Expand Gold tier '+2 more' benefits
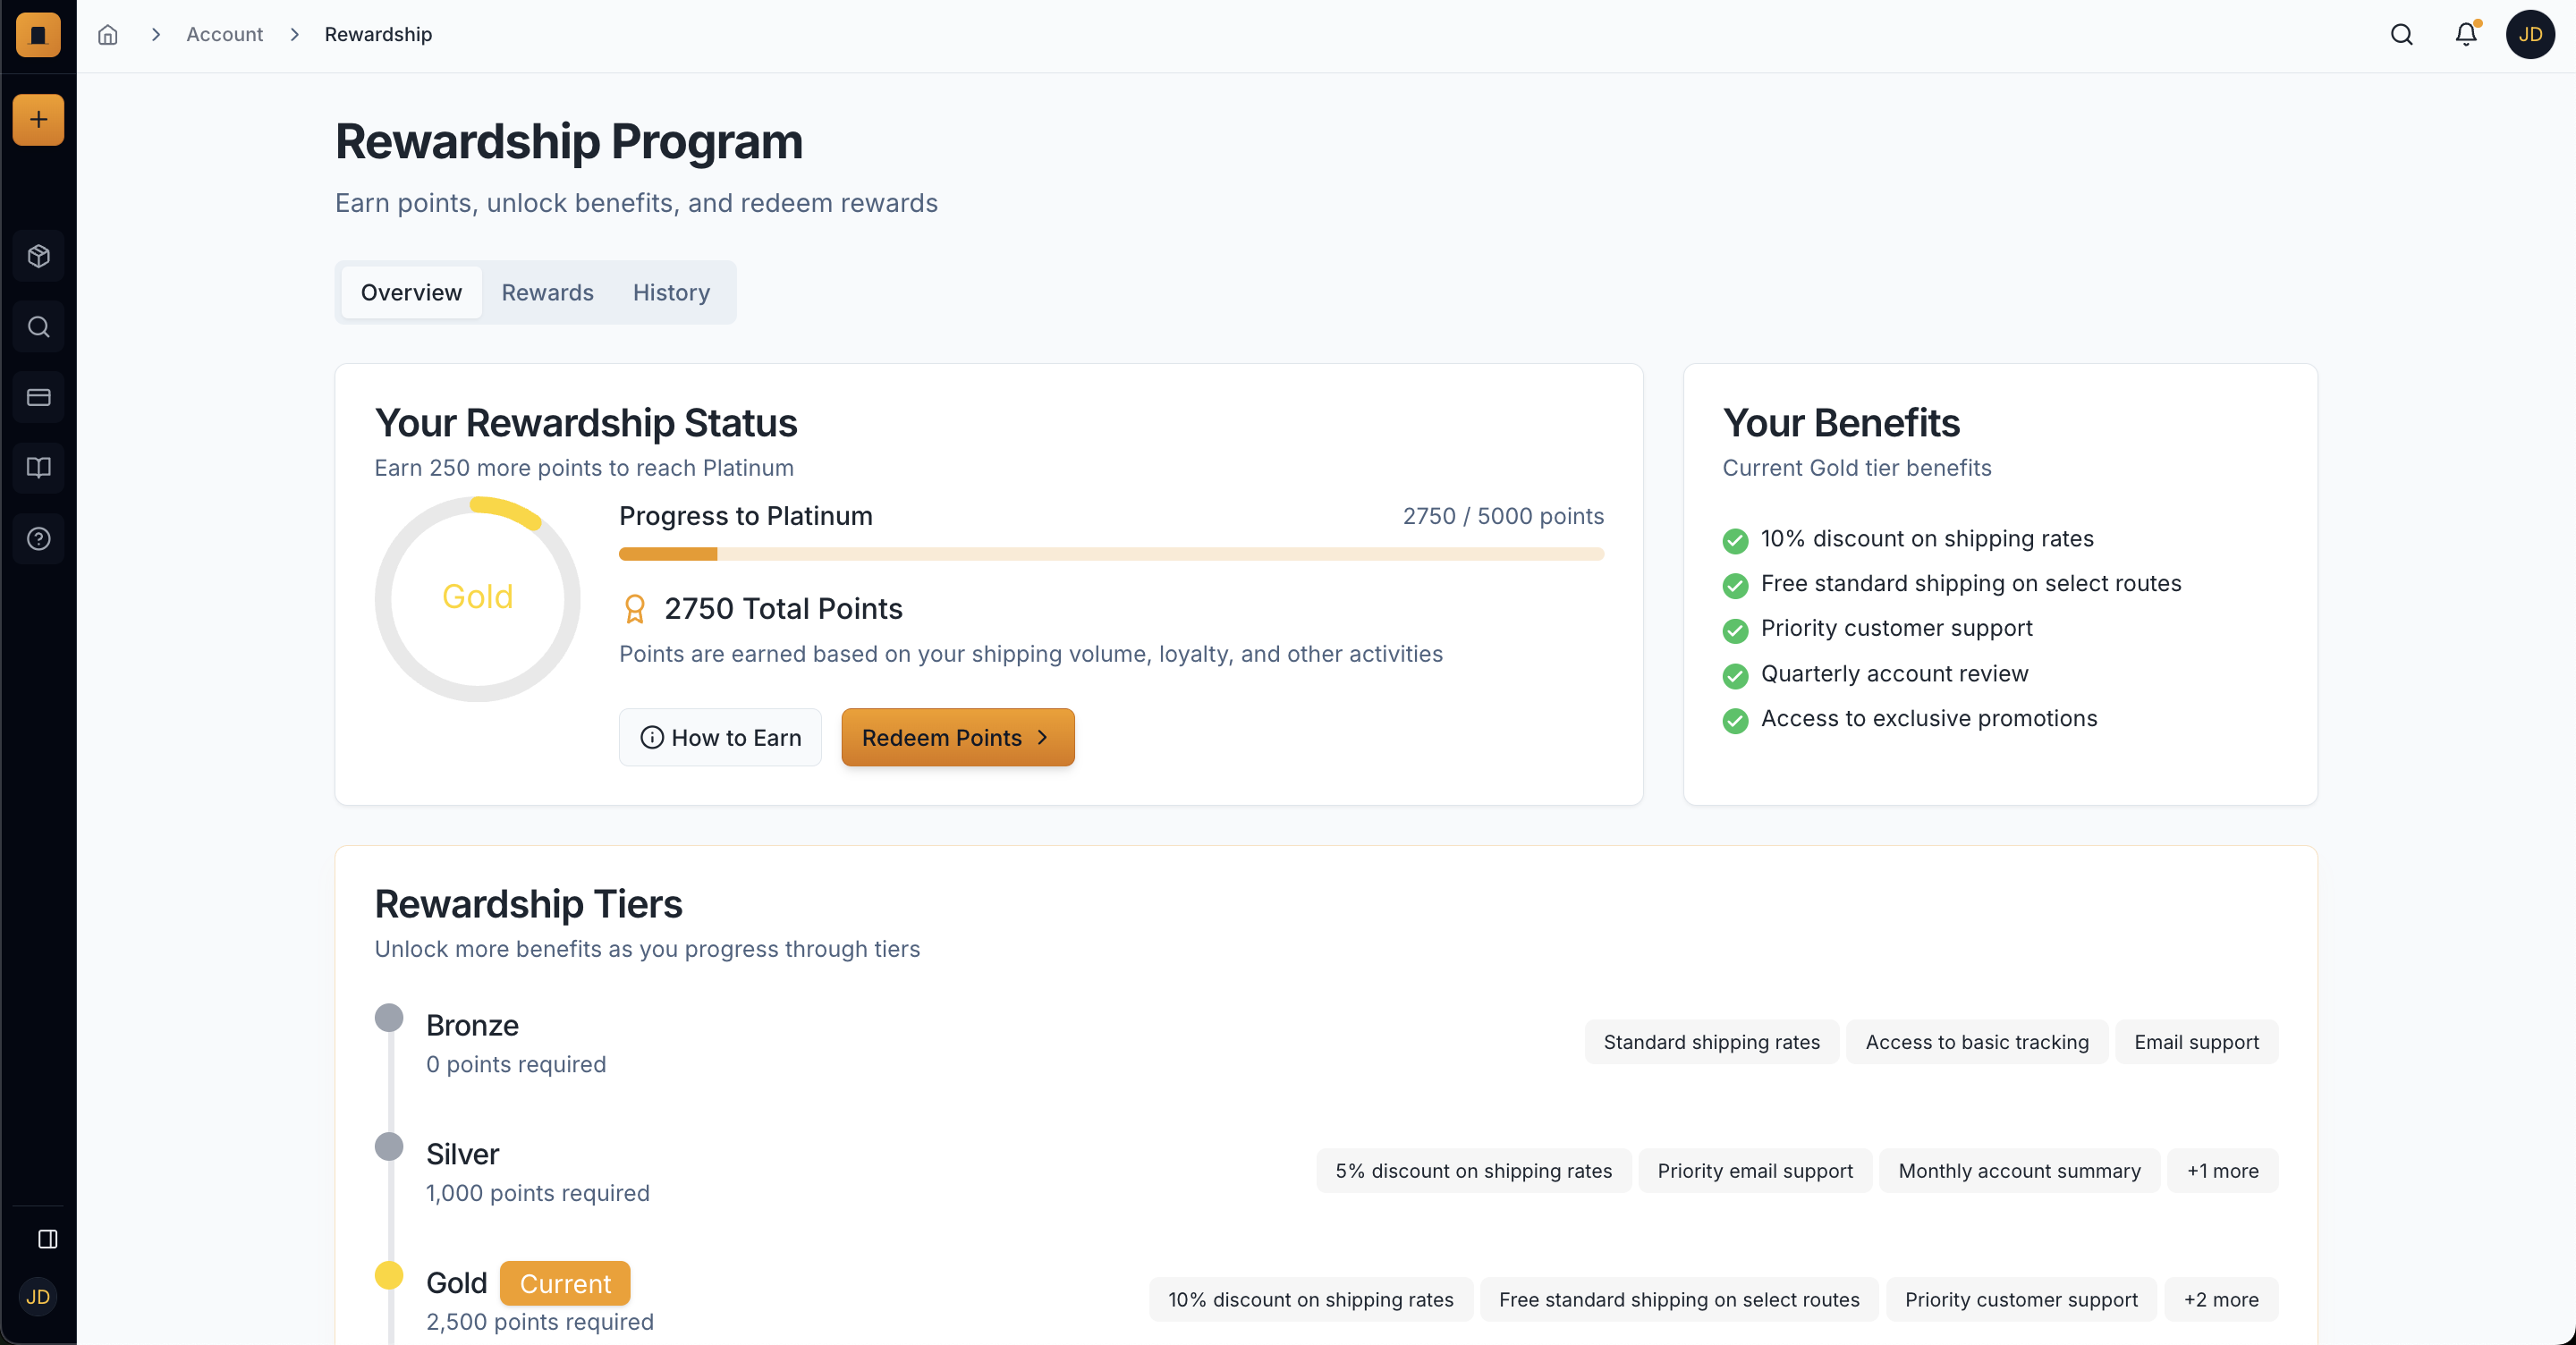Image resolution: width=2576 pixels, height=1345 pixels. click(x=2220, y=1299)
